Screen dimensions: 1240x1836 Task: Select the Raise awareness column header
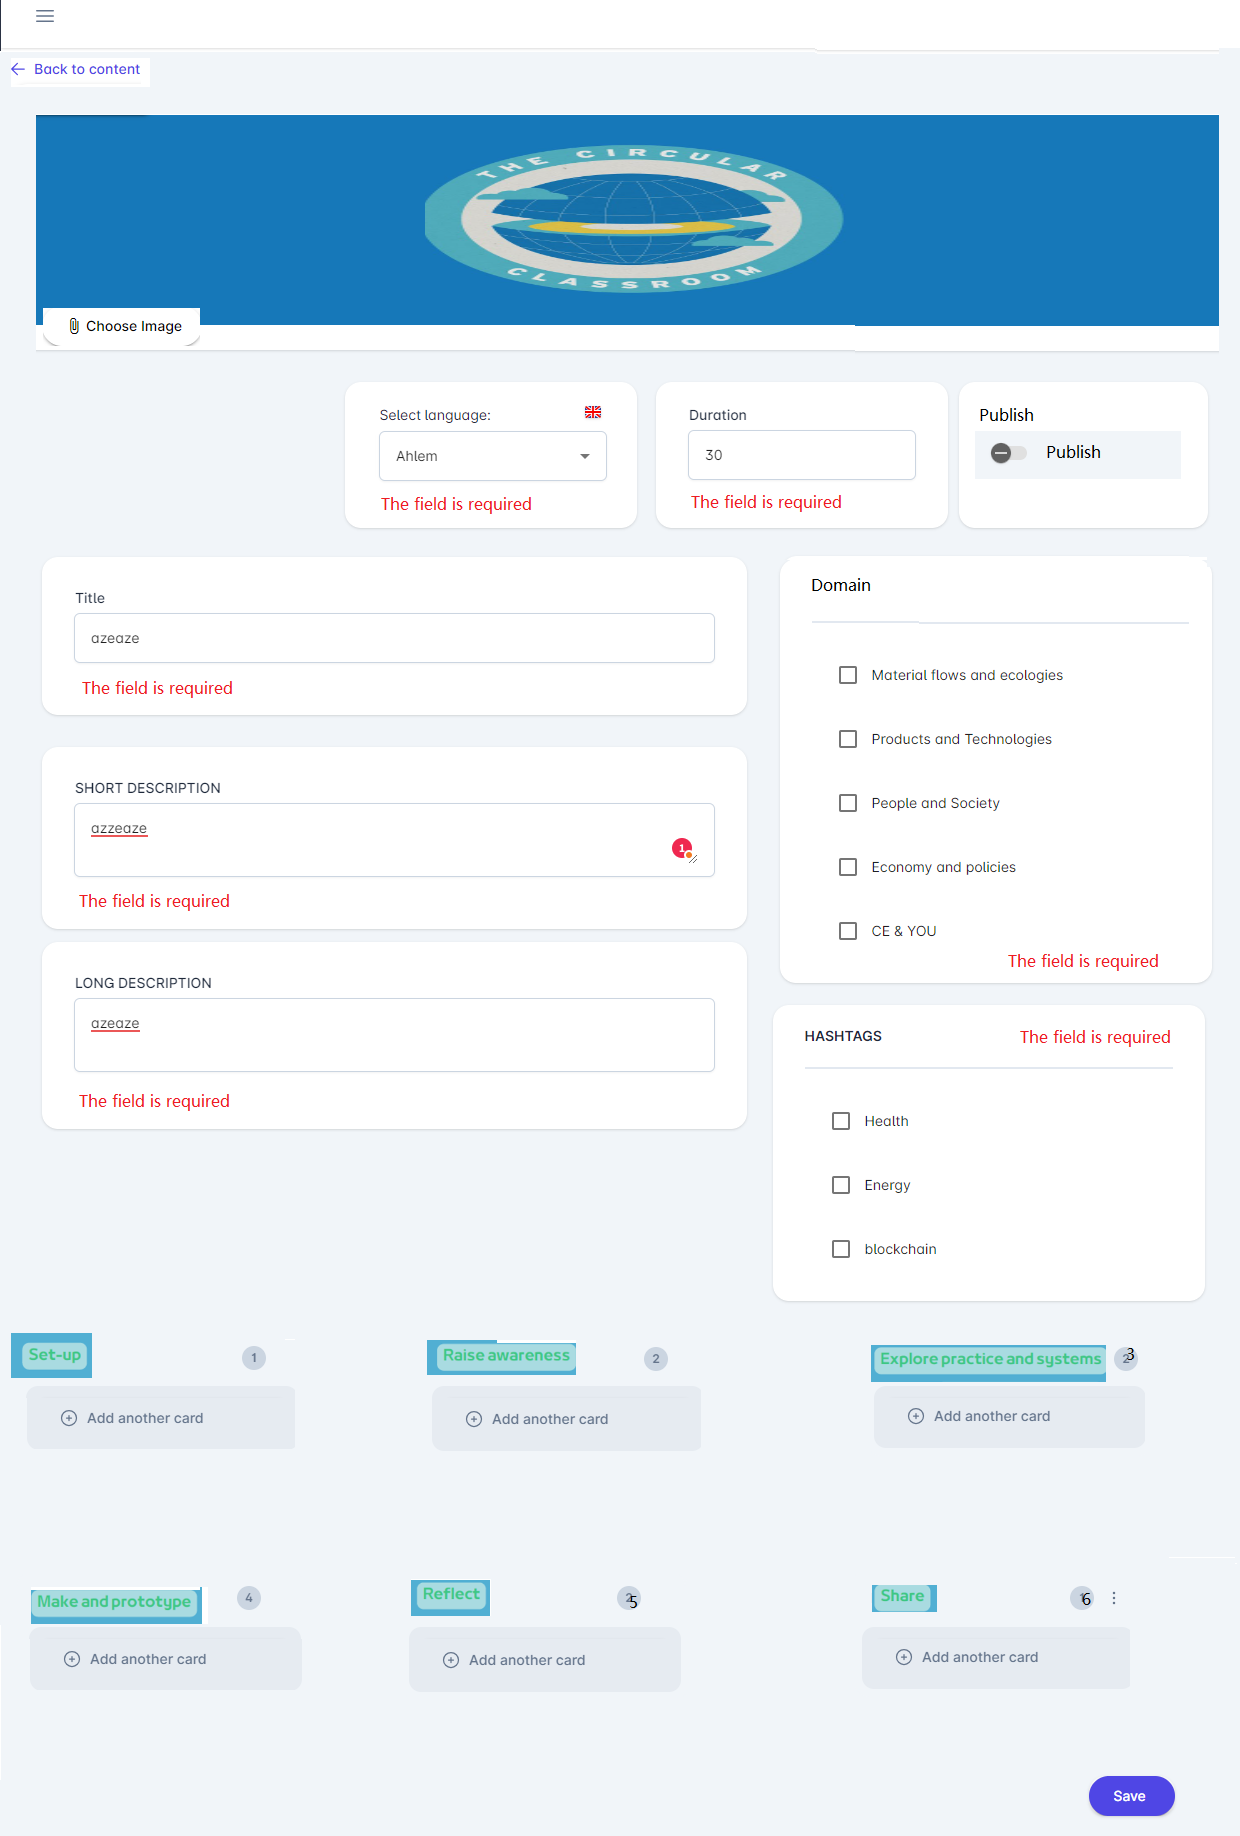(x=506, y=1356)
